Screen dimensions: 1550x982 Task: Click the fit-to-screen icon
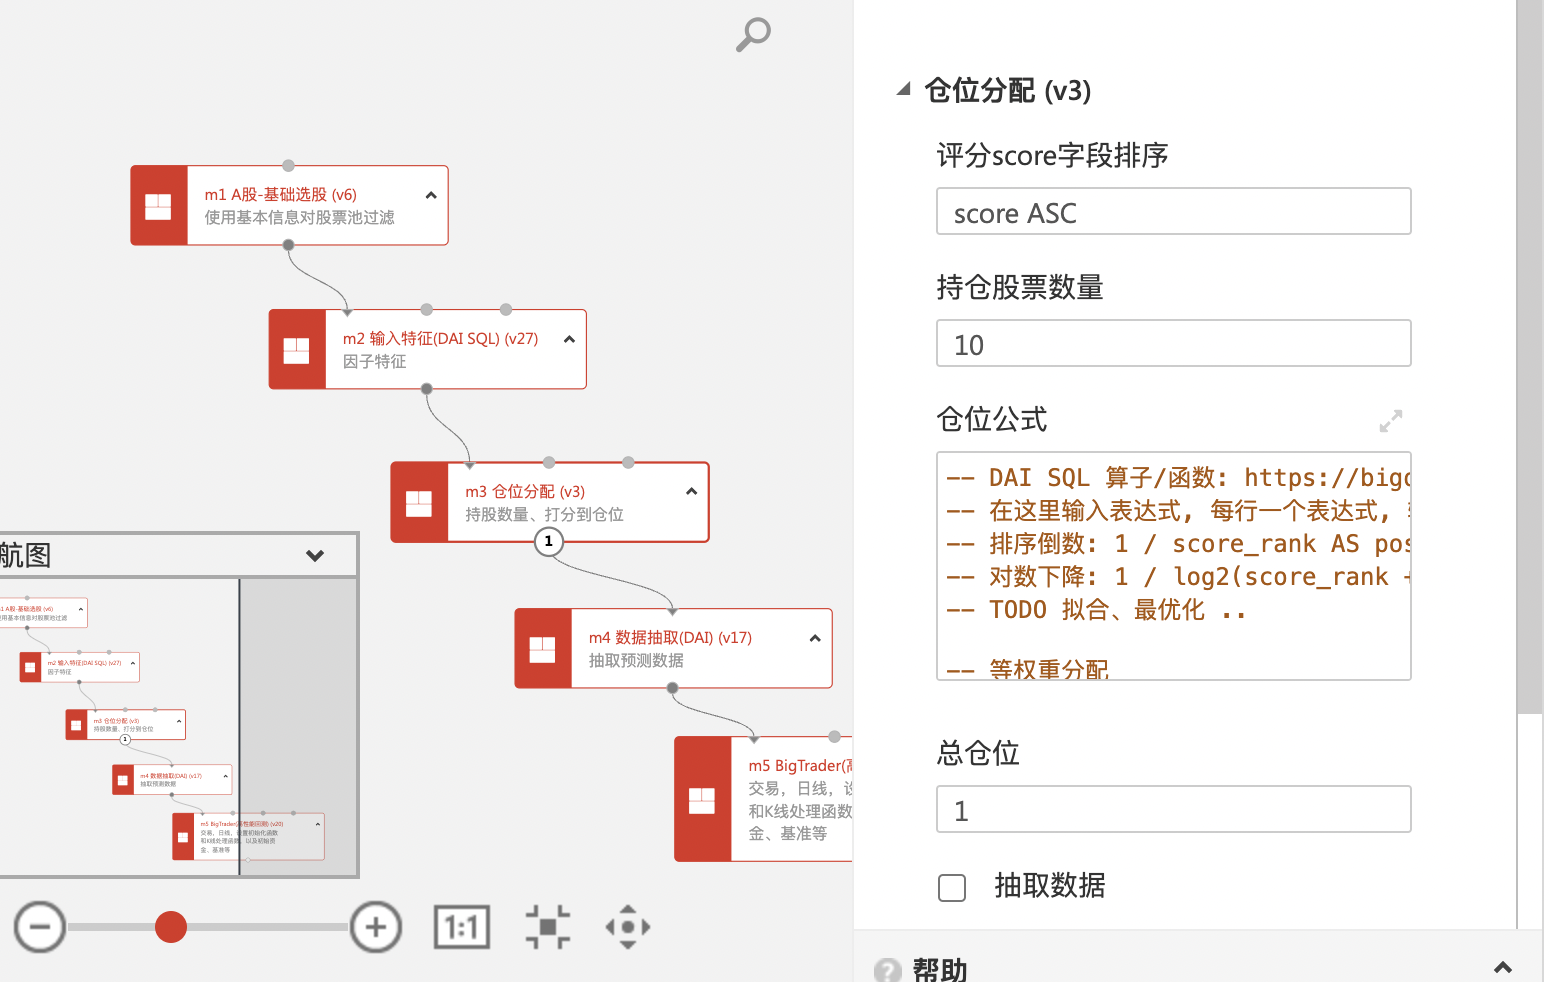[548, 927]
